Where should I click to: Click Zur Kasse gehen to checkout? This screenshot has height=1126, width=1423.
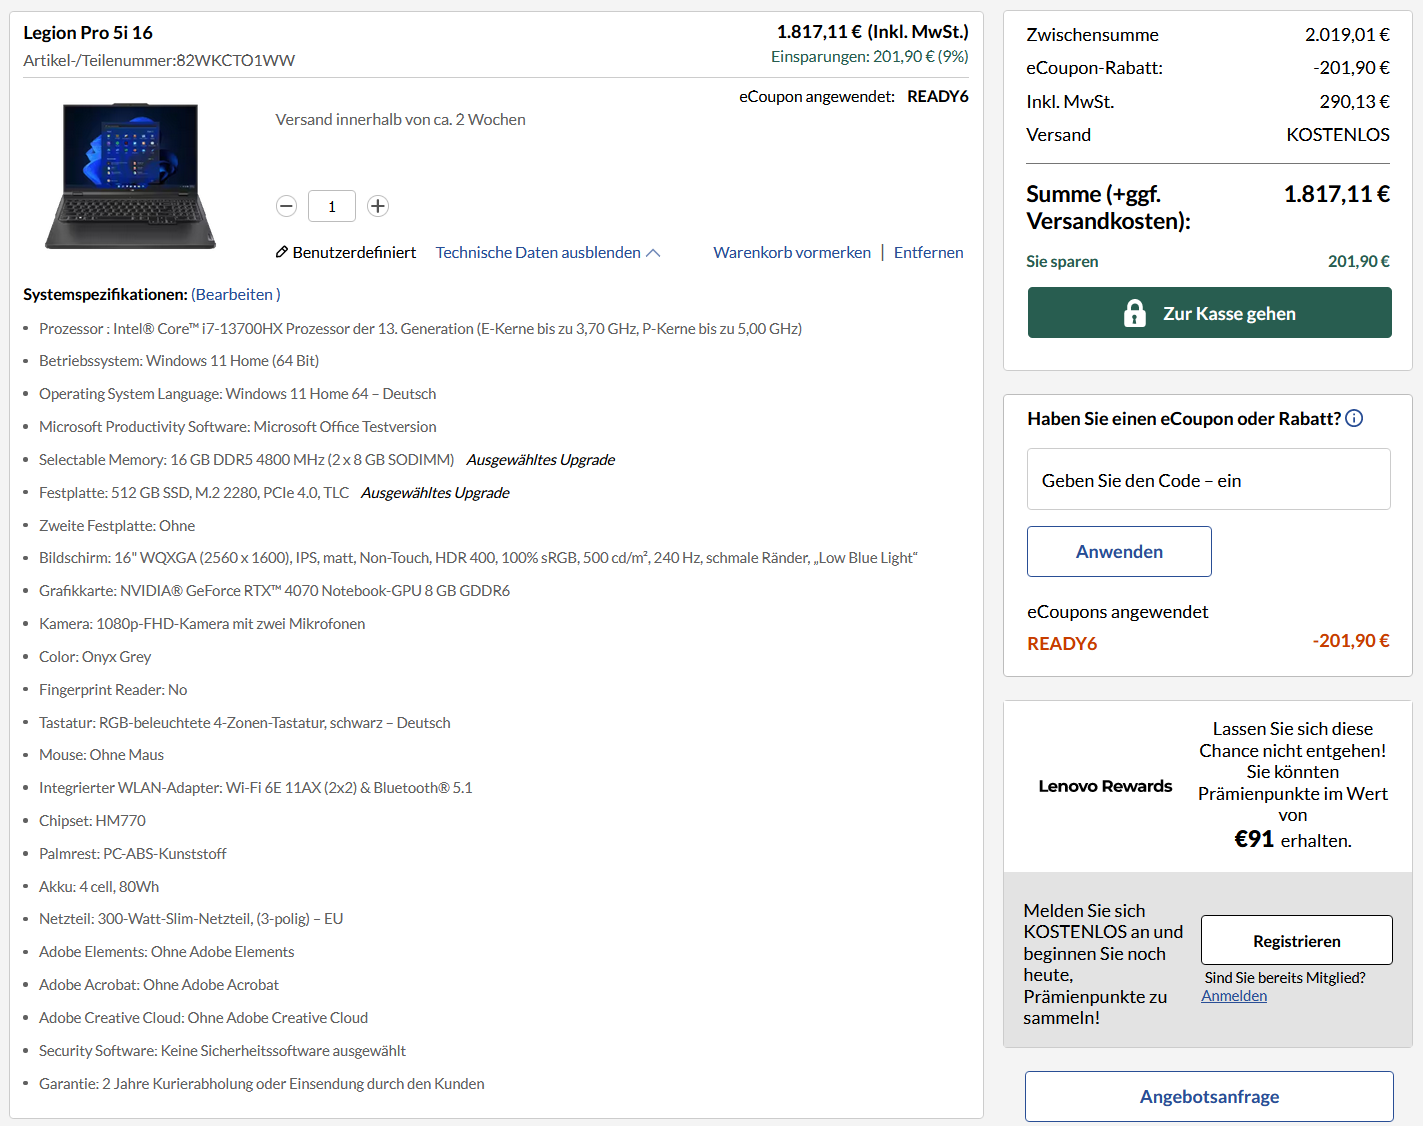pyautogui.click(x=1209, y=313)
